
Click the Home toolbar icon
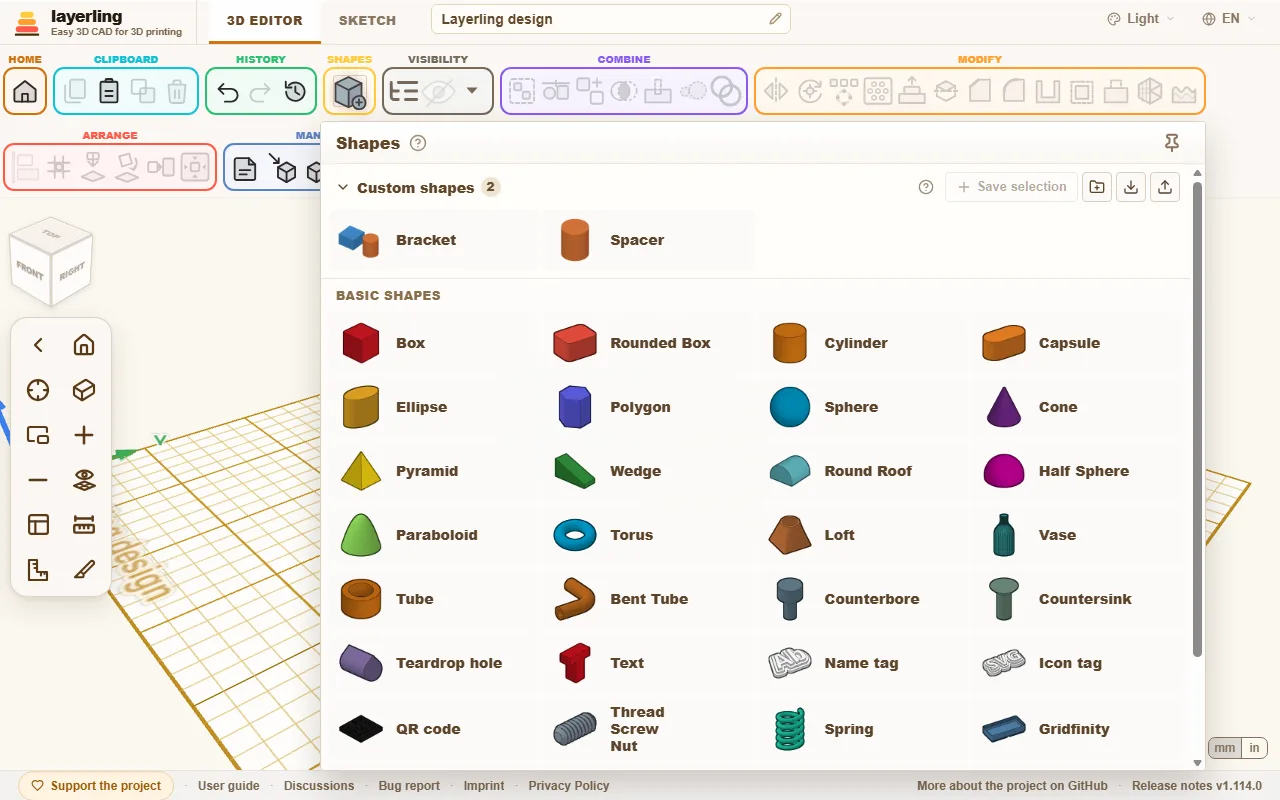pos(25,92)
